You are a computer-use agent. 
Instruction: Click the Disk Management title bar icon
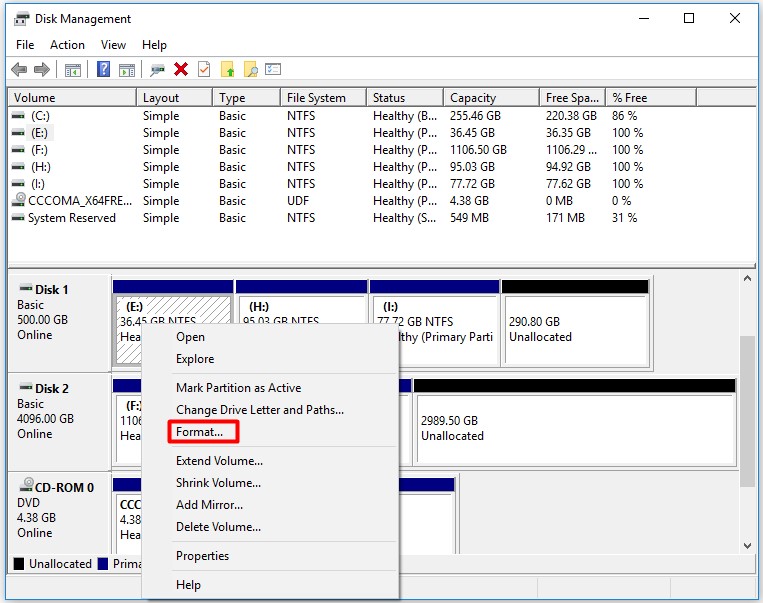(21, 19)
